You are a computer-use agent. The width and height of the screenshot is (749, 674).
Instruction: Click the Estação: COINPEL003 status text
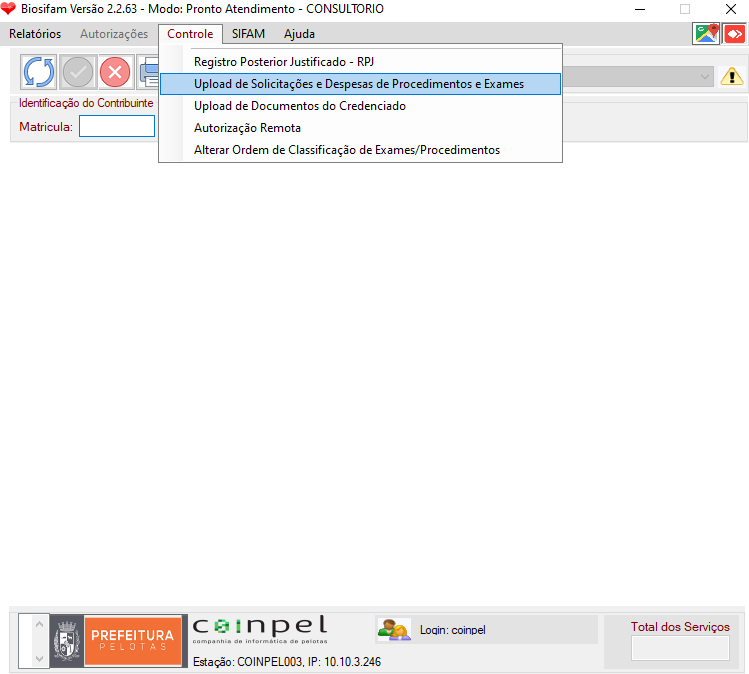[287, 662]
